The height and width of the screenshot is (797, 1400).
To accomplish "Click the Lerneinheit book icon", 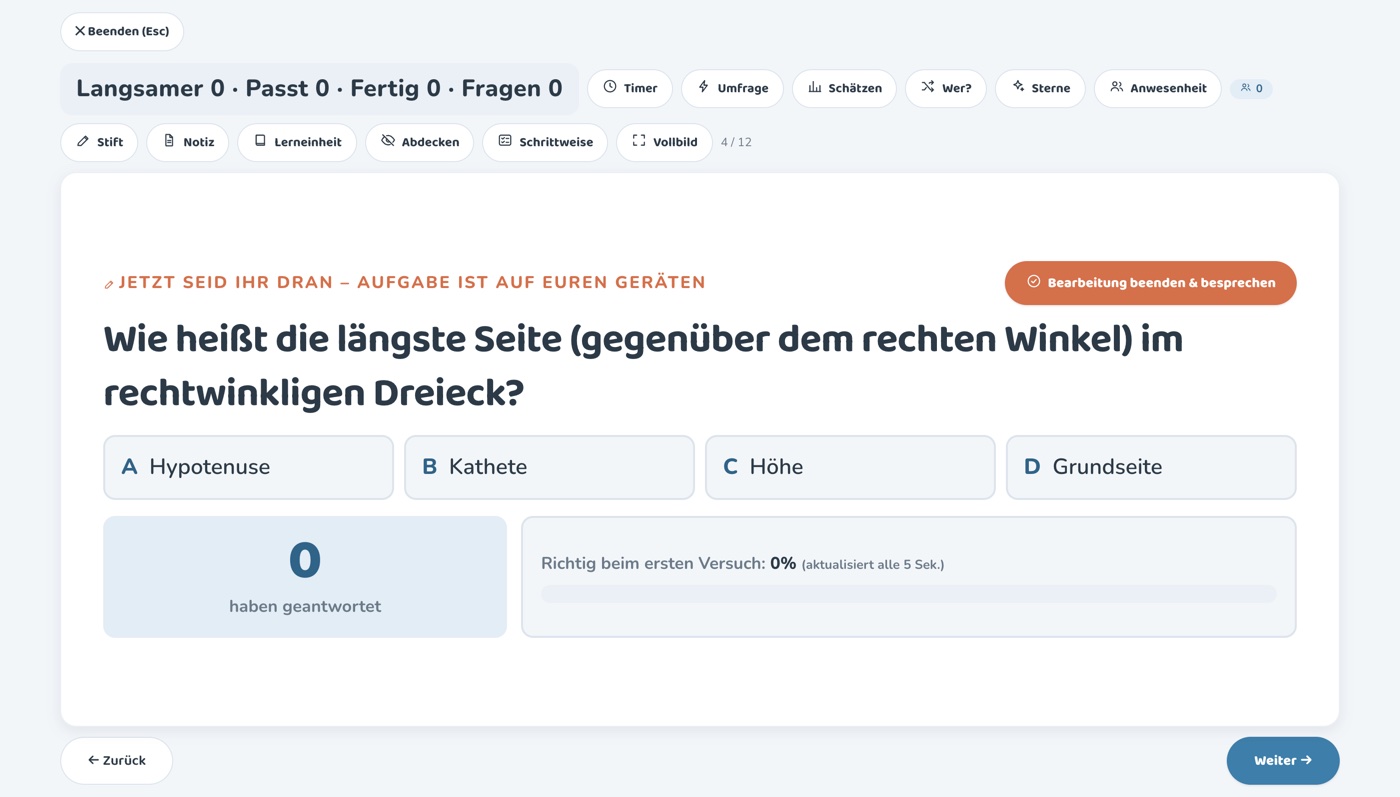I will click(x=260, y=141).
